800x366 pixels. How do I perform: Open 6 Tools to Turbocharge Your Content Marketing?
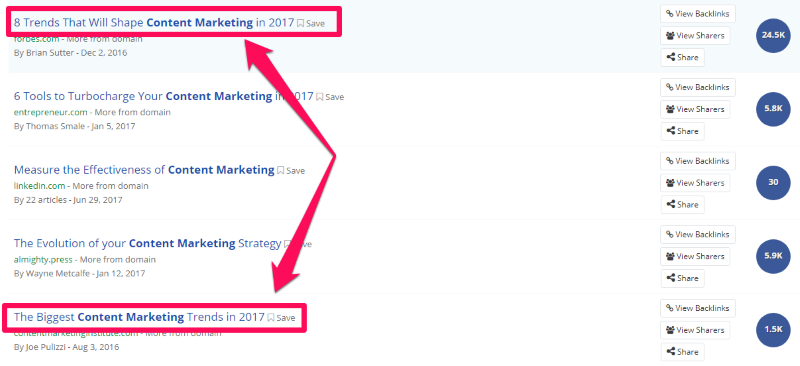(163, 96)
